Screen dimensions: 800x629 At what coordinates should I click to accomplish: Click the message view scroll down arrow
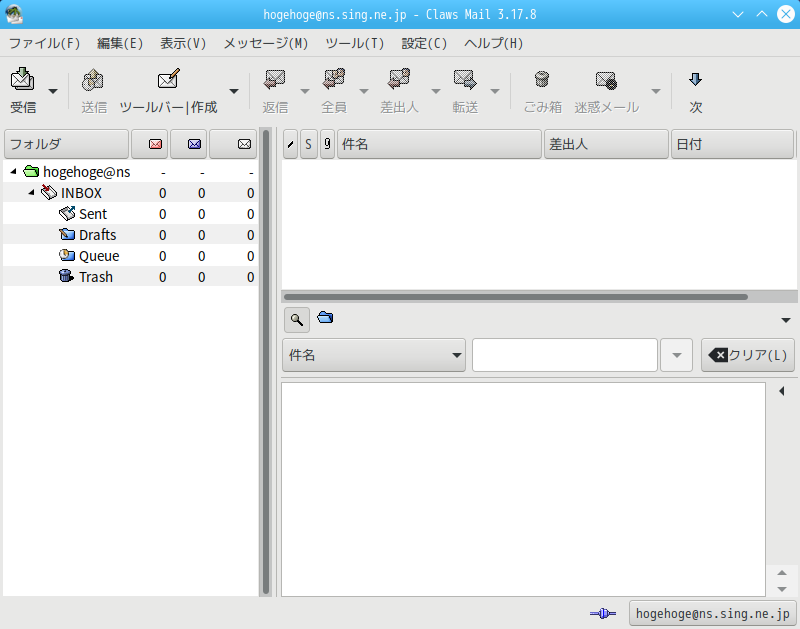pos(782,589)
